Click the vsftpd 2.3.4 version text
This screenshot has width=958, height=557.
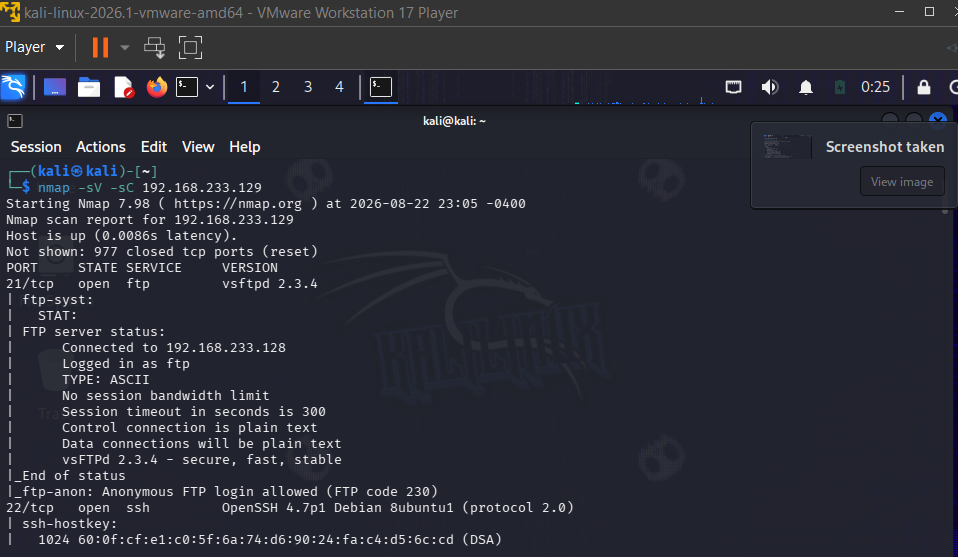pyautogui.click(x=269, y=283)
